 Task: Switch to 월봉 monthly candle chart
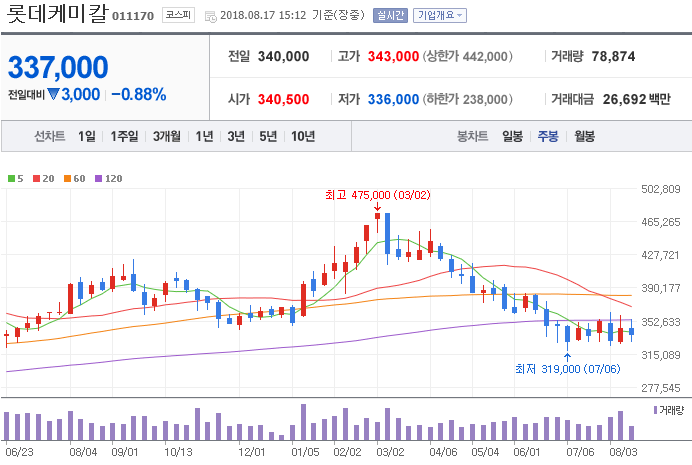click(x=584, y=136)
